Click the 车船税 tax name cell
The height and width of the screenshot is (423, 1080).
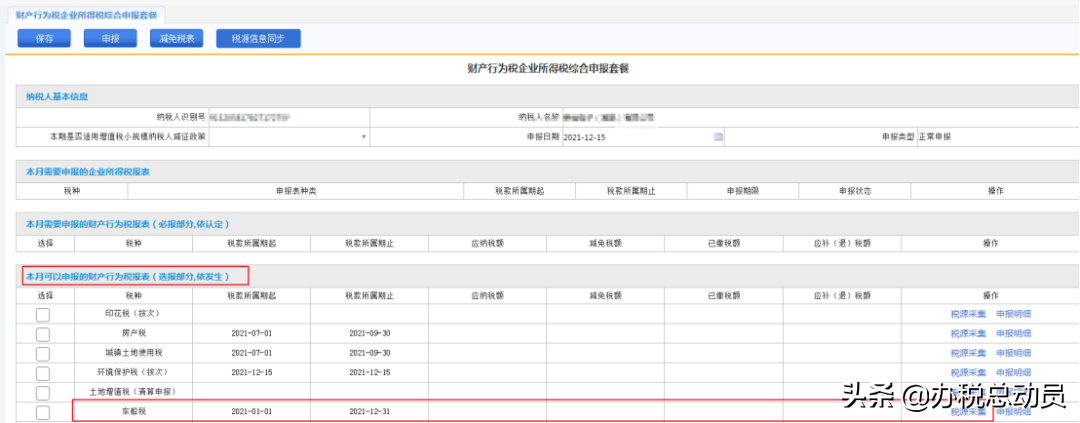coord(133,412)
